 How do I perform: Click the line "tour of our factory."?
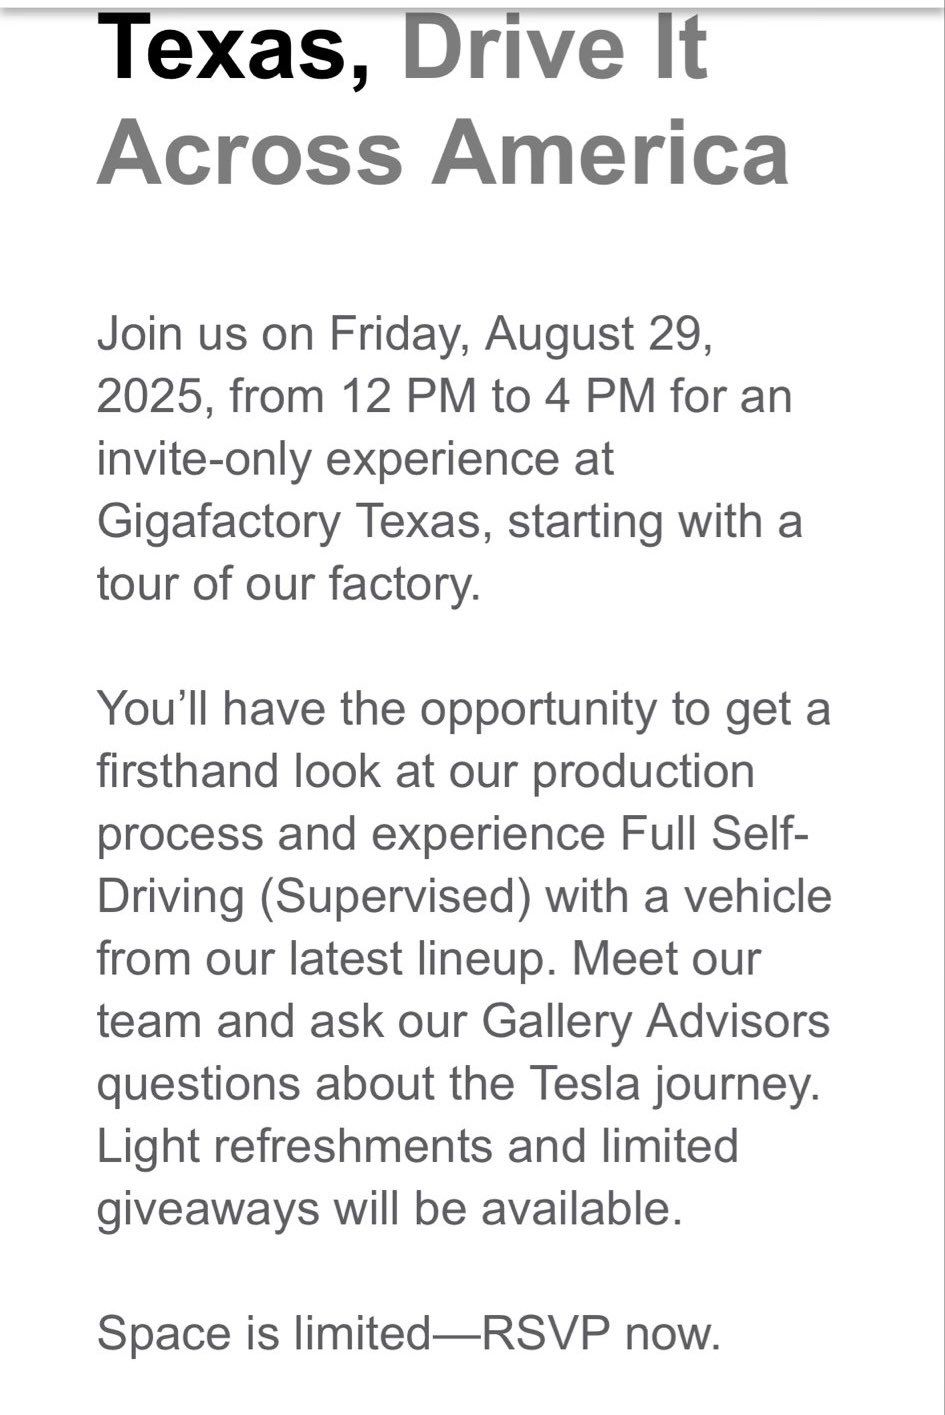tap(289, 584)
